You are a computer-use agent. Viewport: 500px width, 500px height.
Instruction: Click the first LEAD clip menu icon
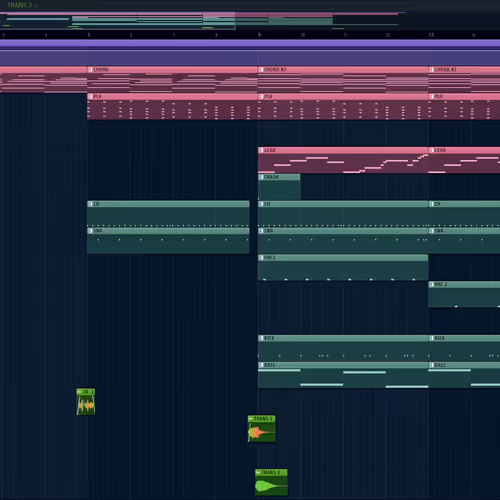point(261,150)
